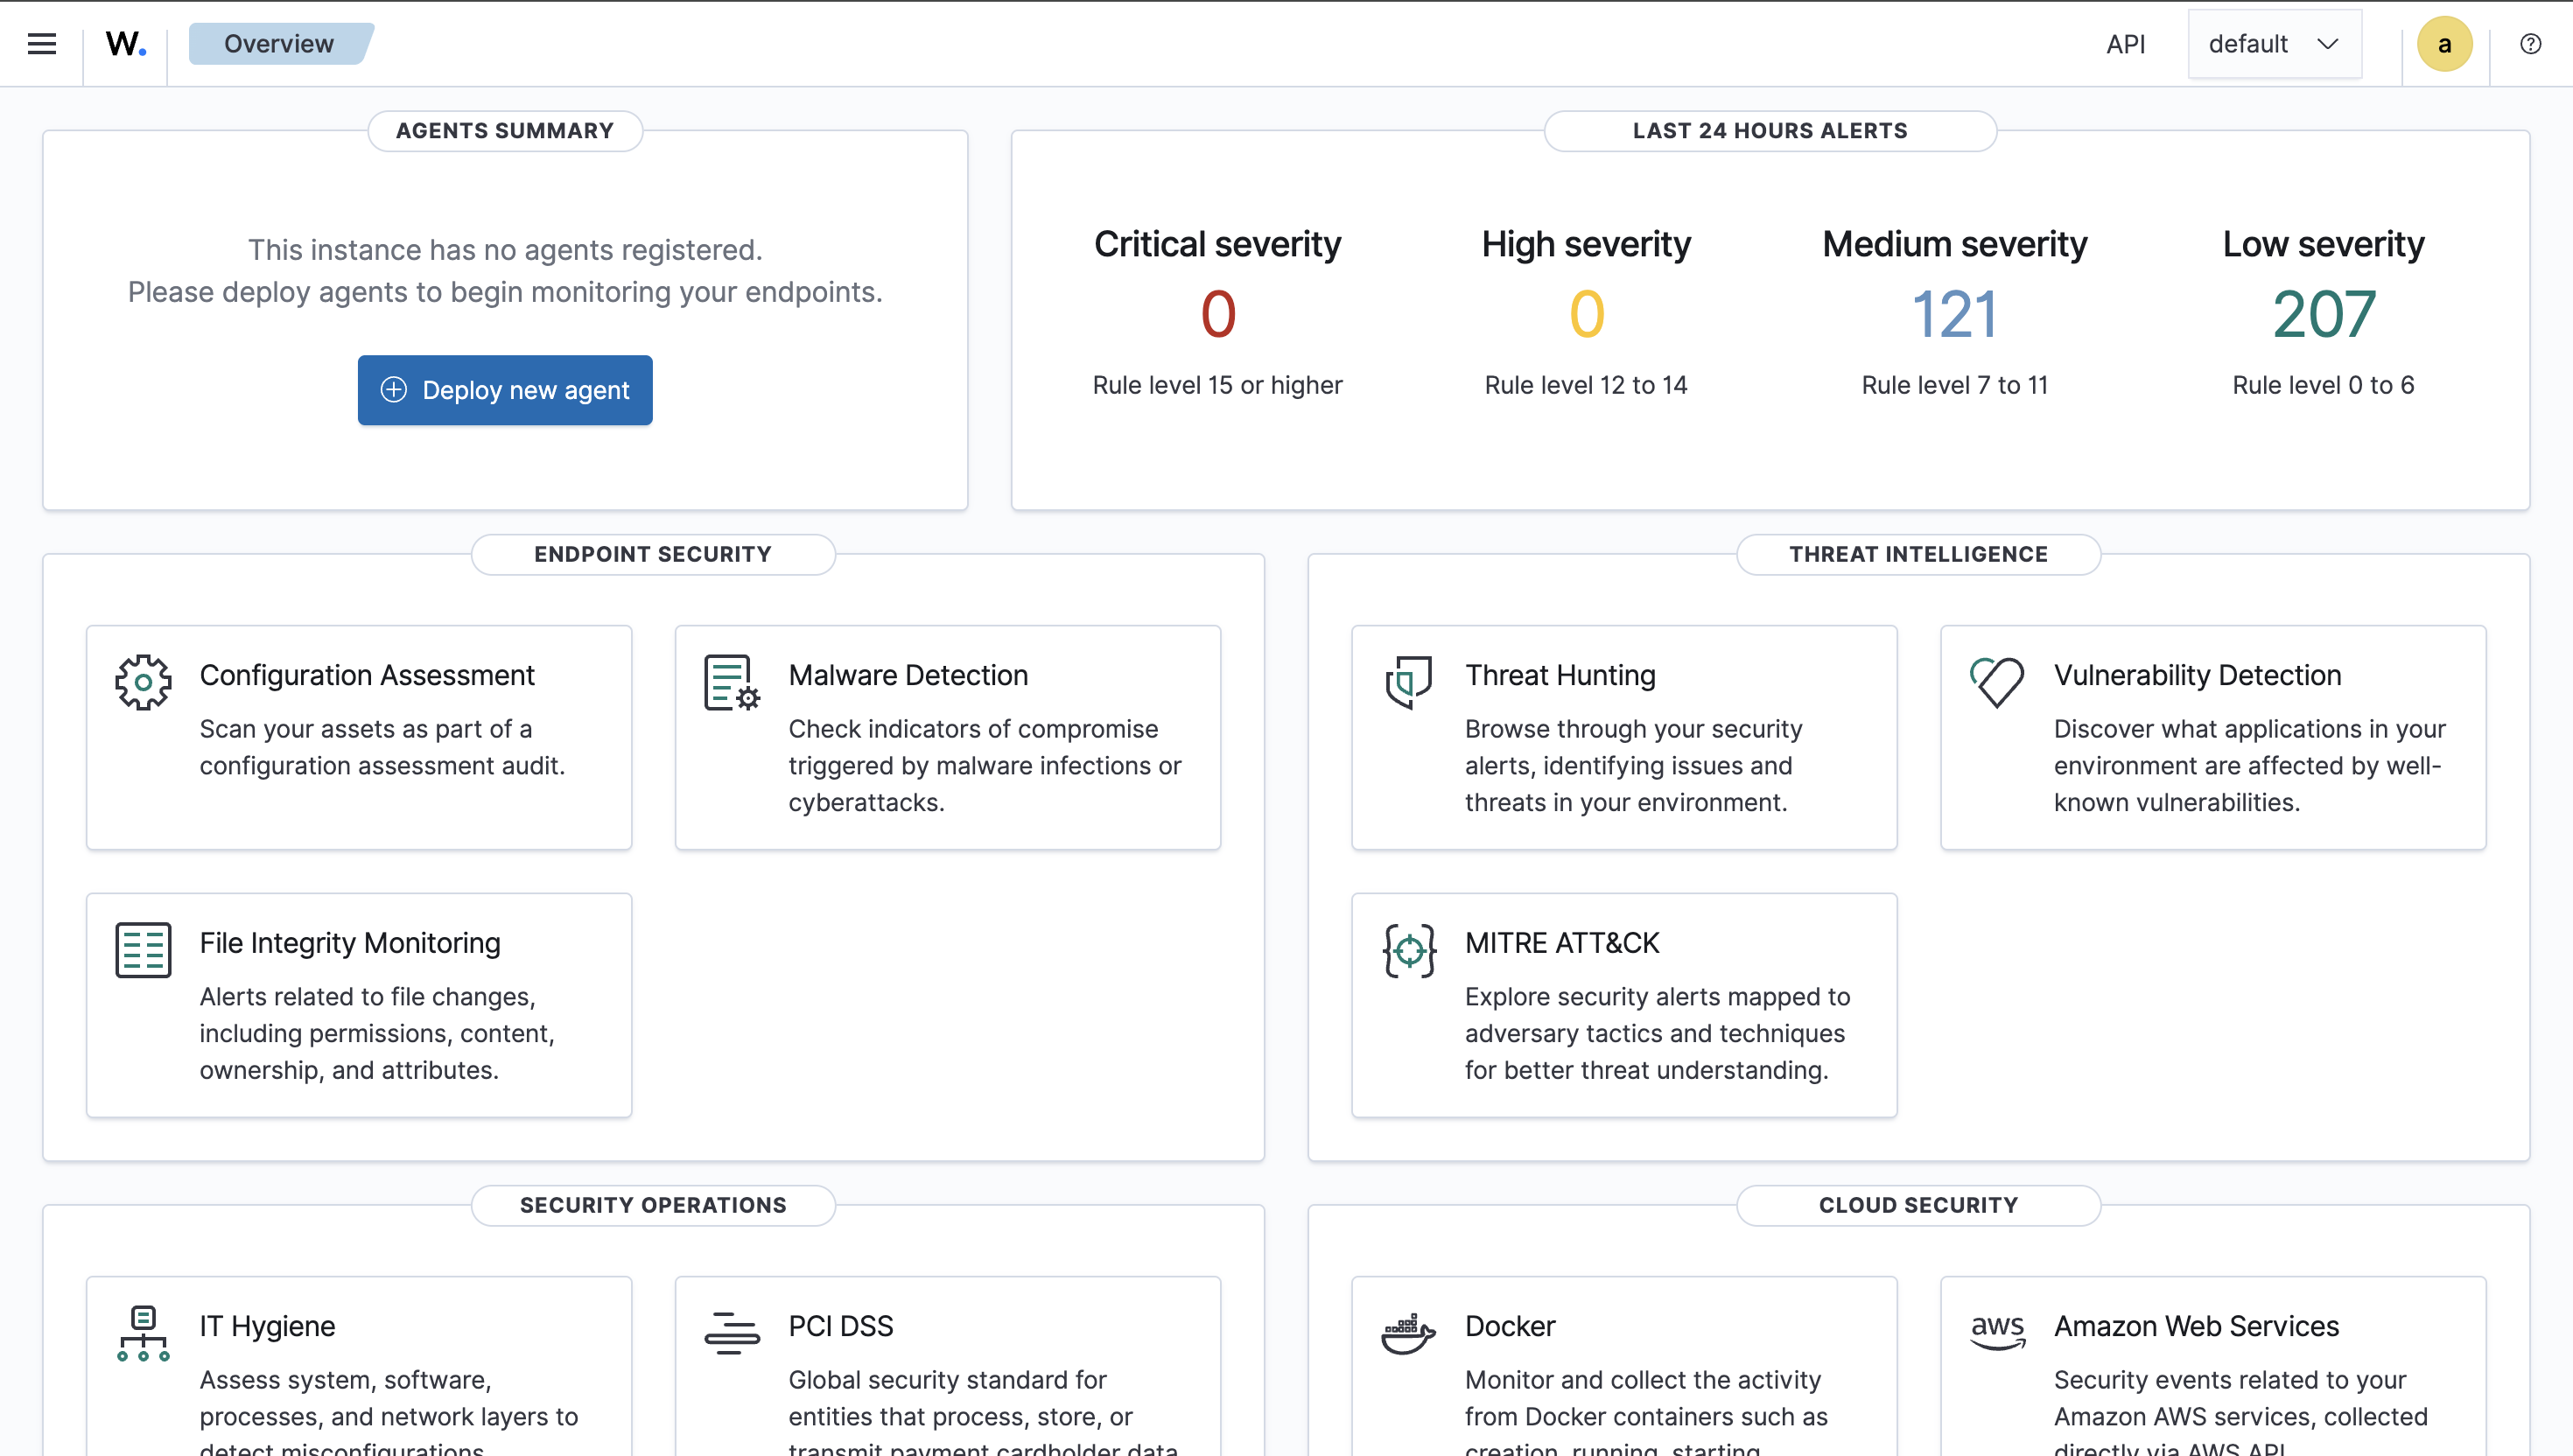Click the Vulnerability Detection heart icon

tap(1996, 681)
